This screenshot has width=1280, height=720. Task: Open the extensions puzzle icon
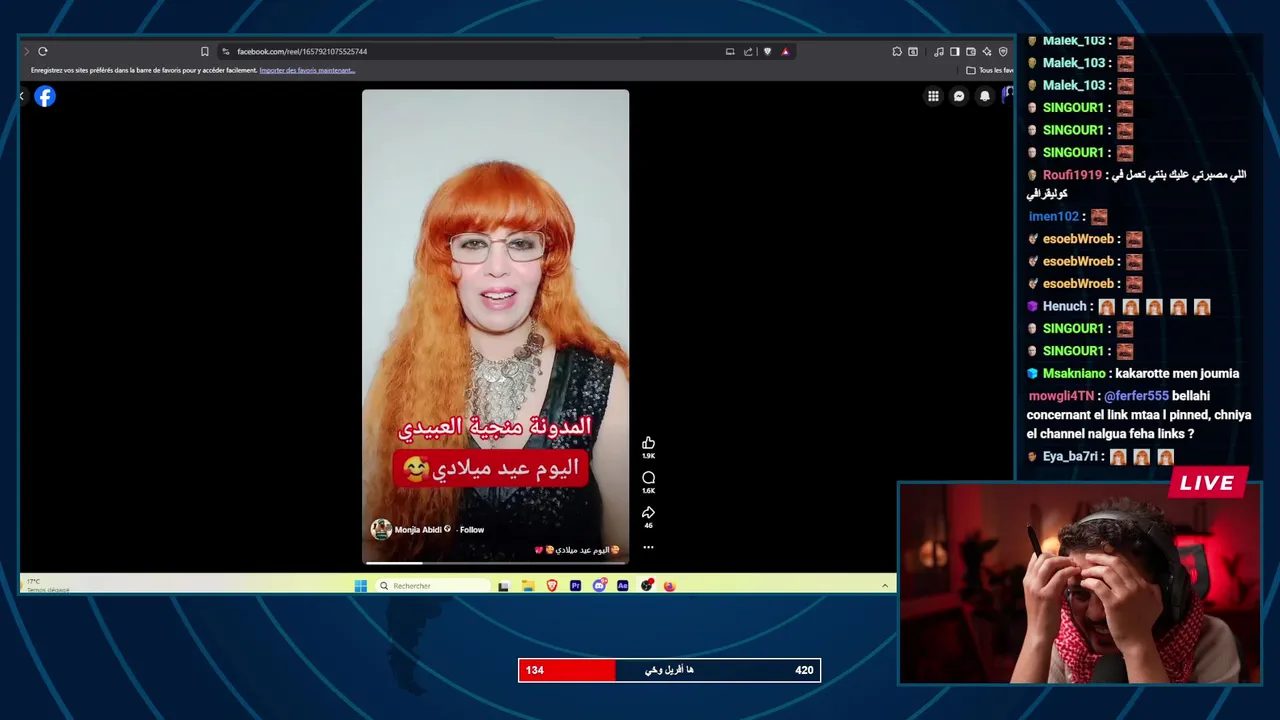(x=897, y=51)
